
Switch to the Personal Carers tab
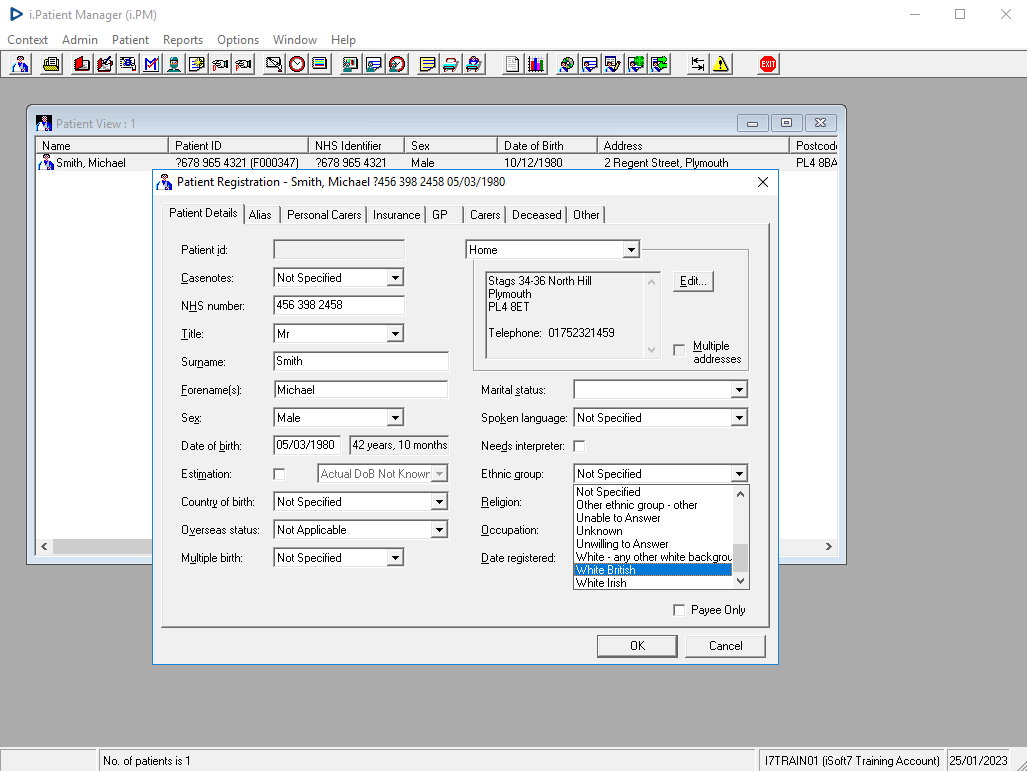pos(324,215)
